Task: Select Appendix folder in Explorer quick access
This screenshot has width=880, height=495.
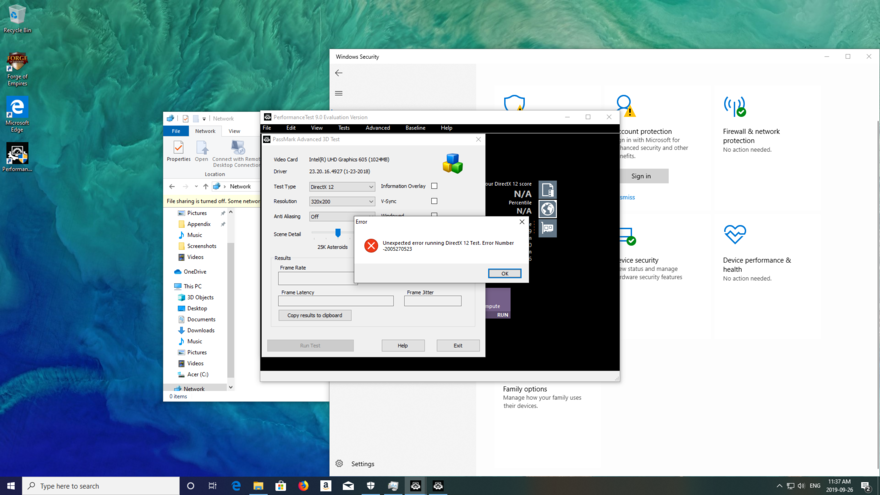Action: click(x=199, y=224)
